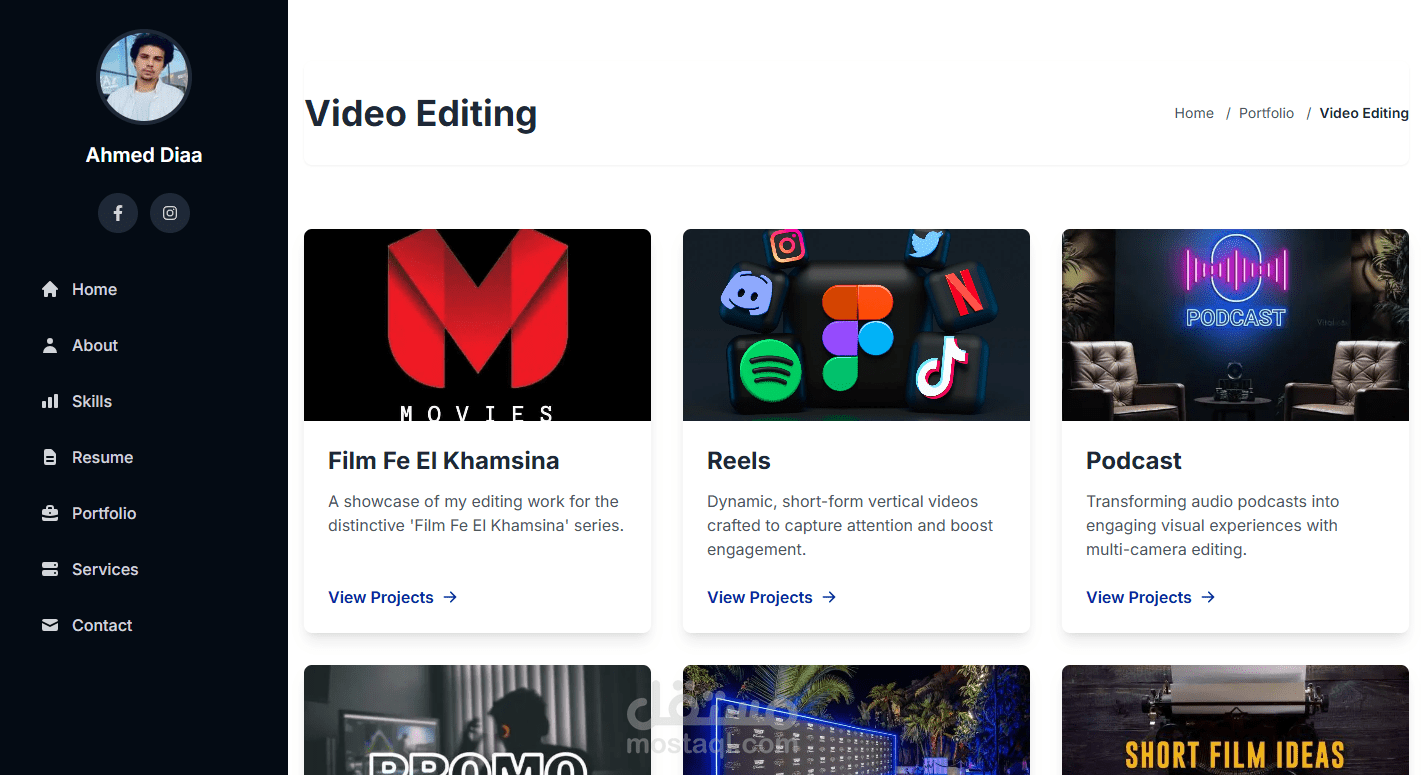
Task: Click the server icon beside Services
Action: tap(50, 569)
